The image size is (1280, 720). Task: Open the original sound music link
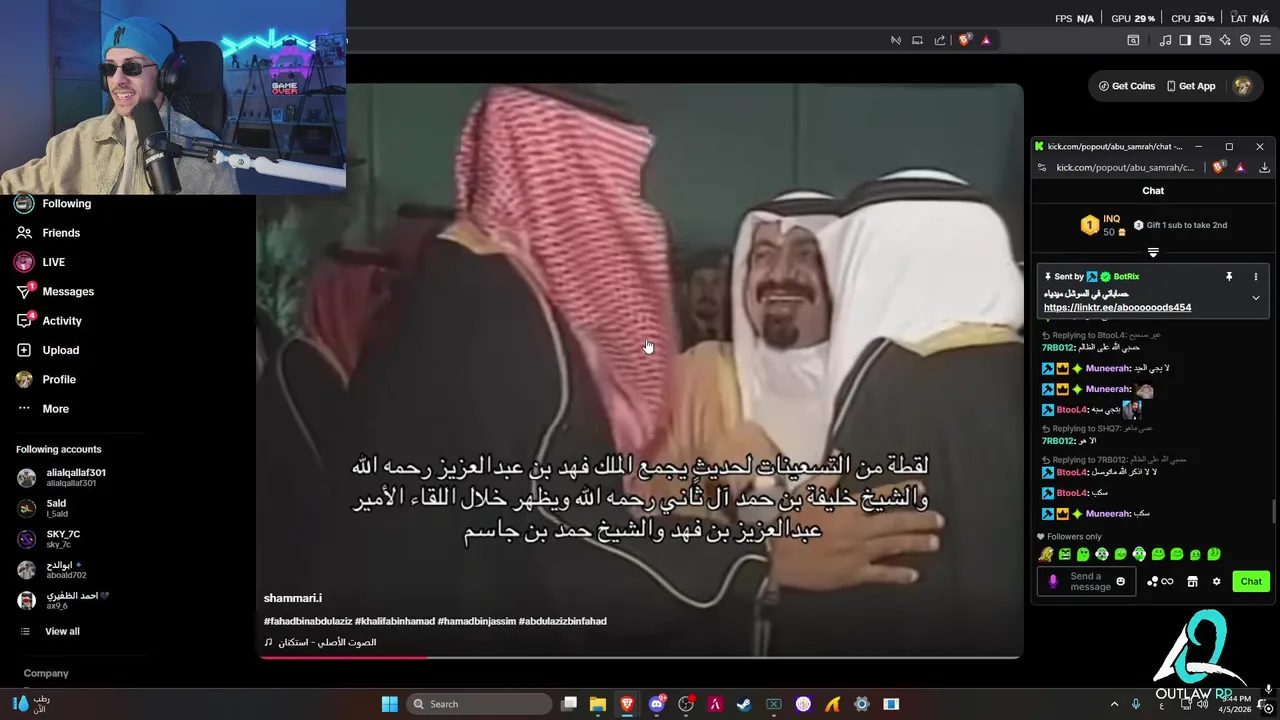[320, 642]
